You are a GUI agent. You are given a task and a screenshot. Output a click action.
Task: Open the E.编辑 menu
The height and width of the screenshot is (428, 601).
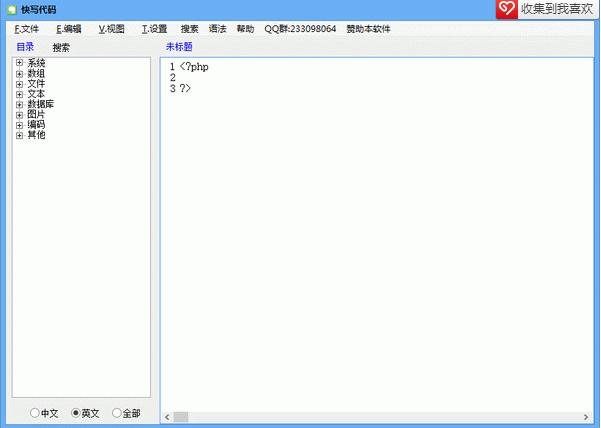click(69, 29)
